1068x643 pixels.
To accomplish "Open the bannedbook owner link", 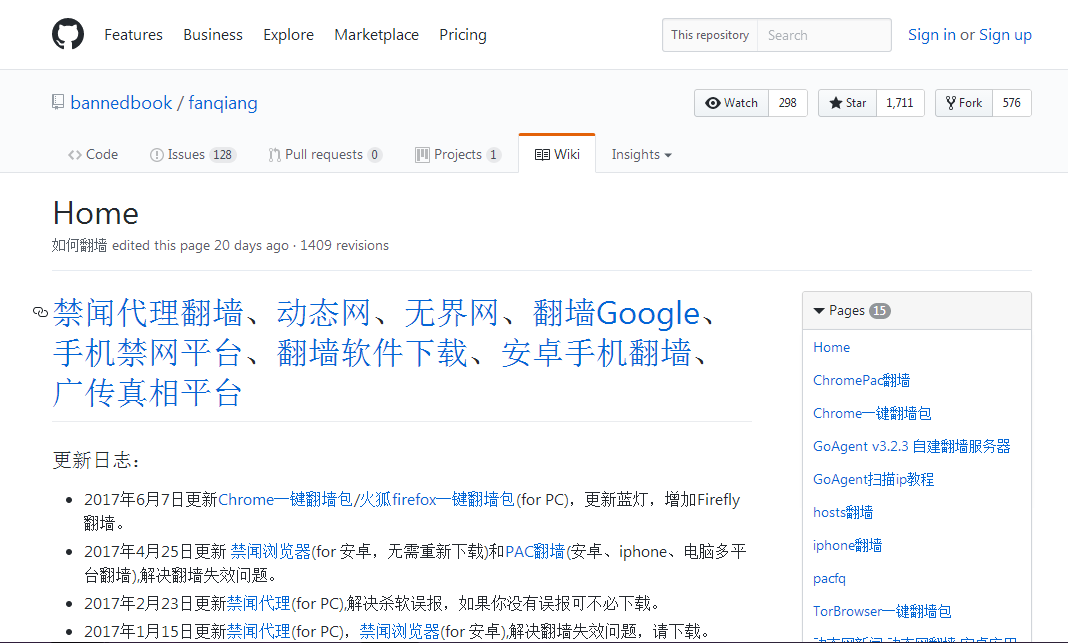I will point(121,103).
